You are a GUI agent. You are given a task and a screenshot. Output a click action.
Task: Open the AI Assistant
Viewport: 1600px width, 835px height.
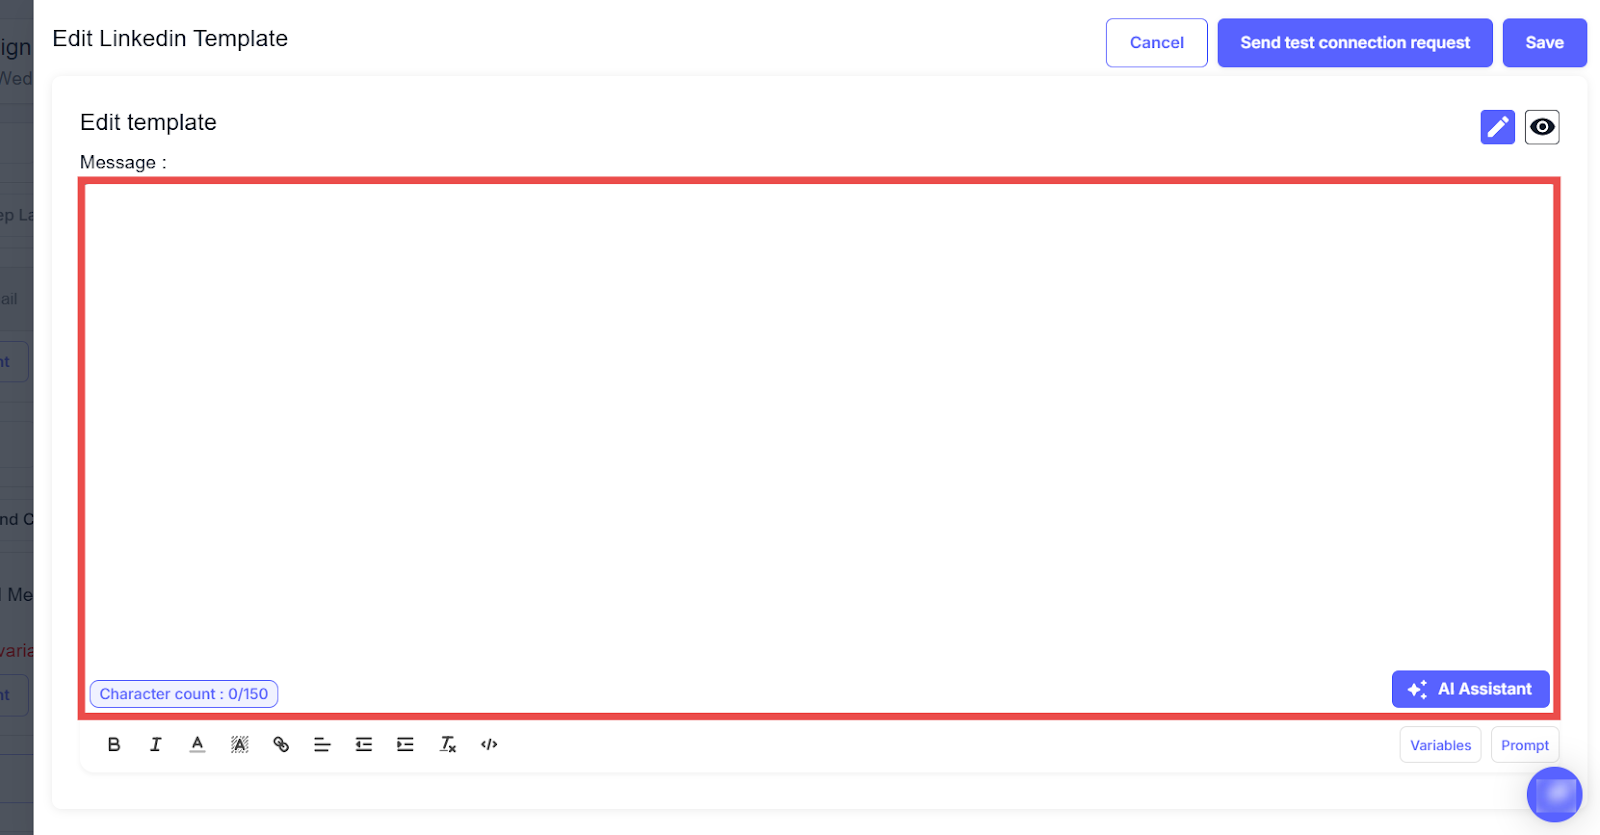coord(1470,689)
